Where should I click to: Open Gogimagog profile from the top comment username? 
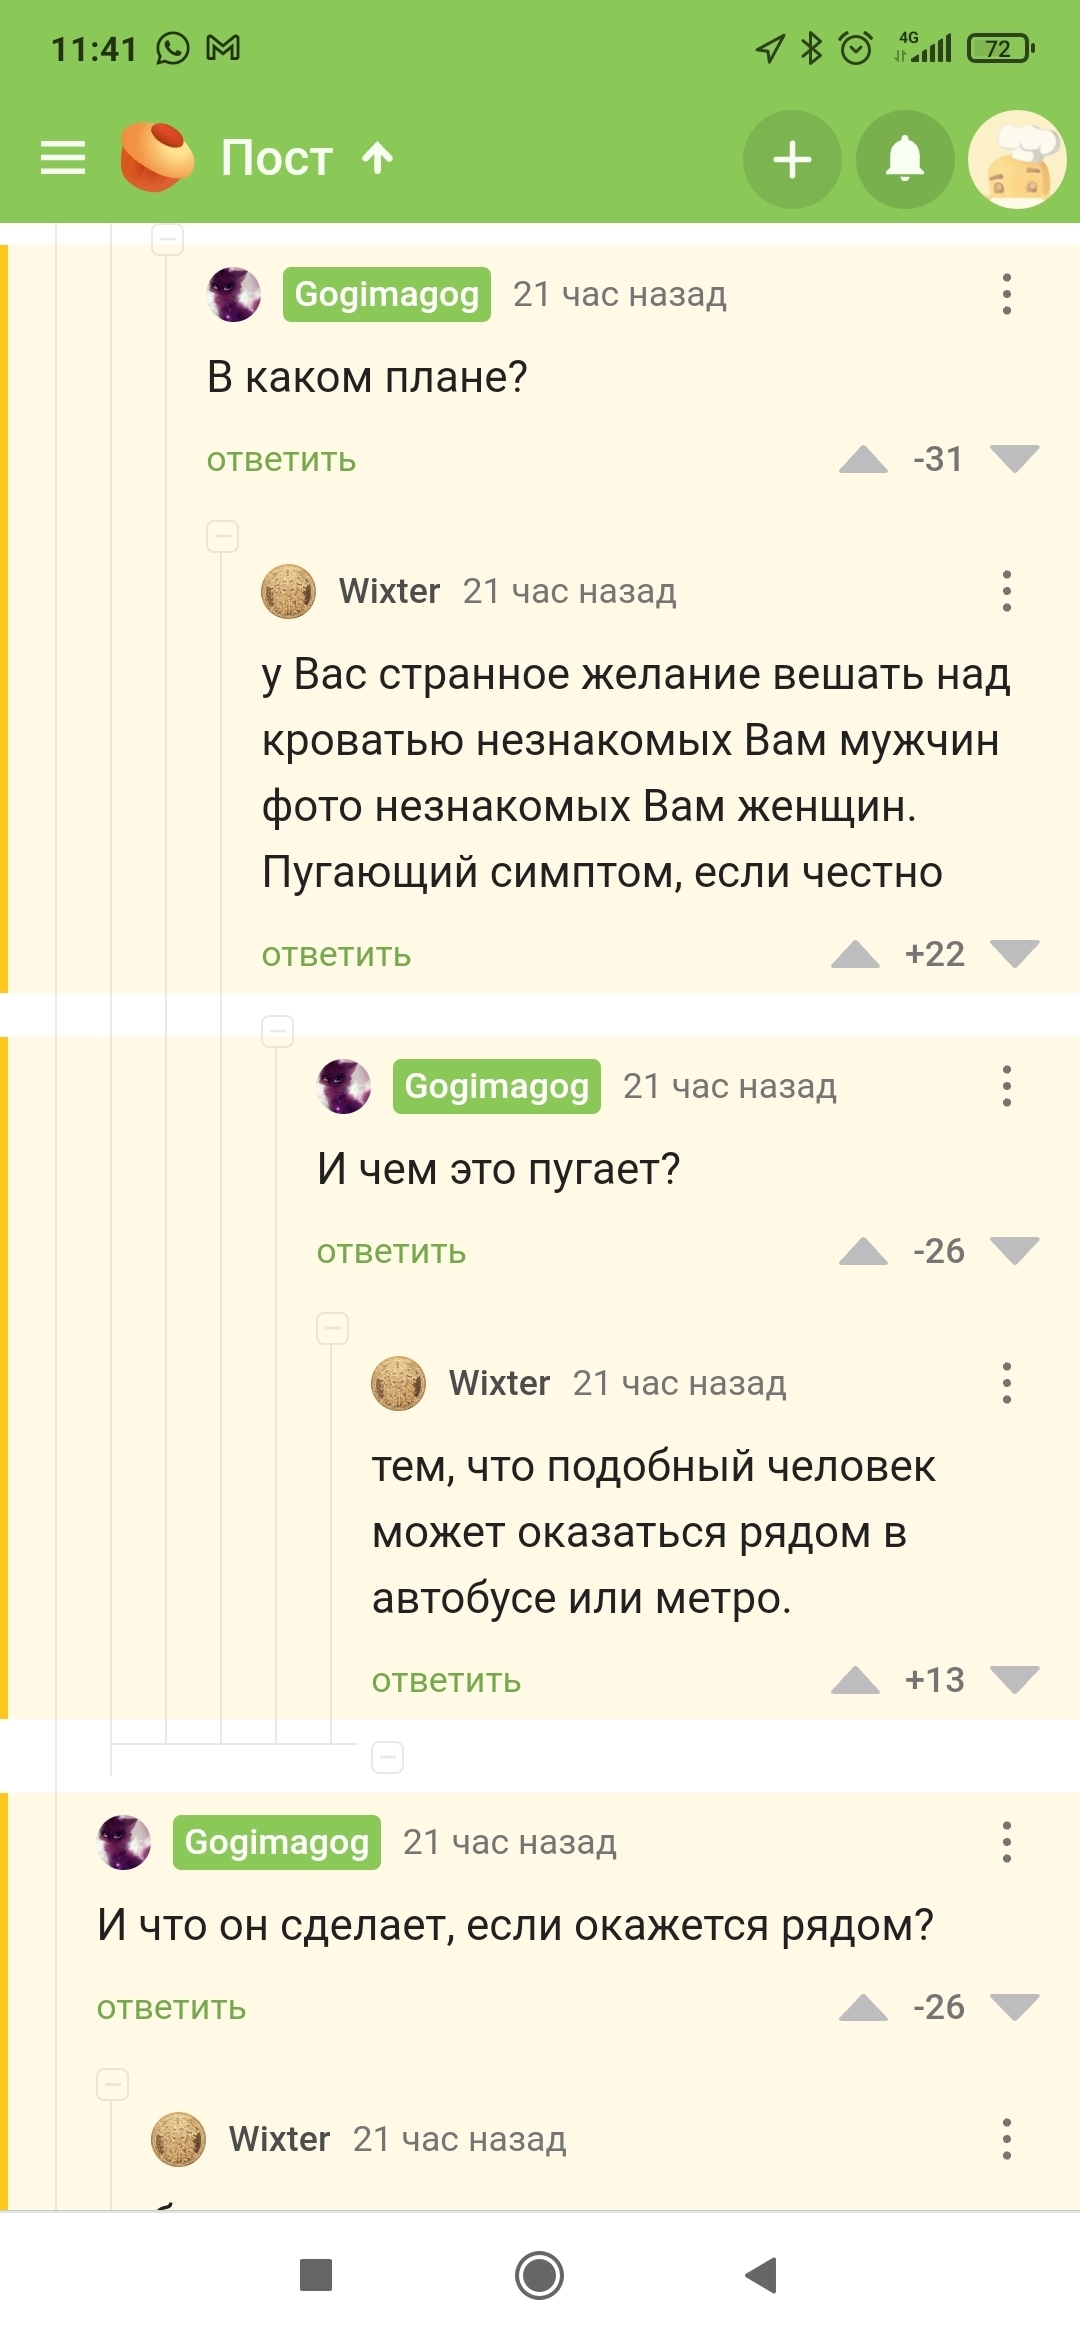[x=386, y=294]
